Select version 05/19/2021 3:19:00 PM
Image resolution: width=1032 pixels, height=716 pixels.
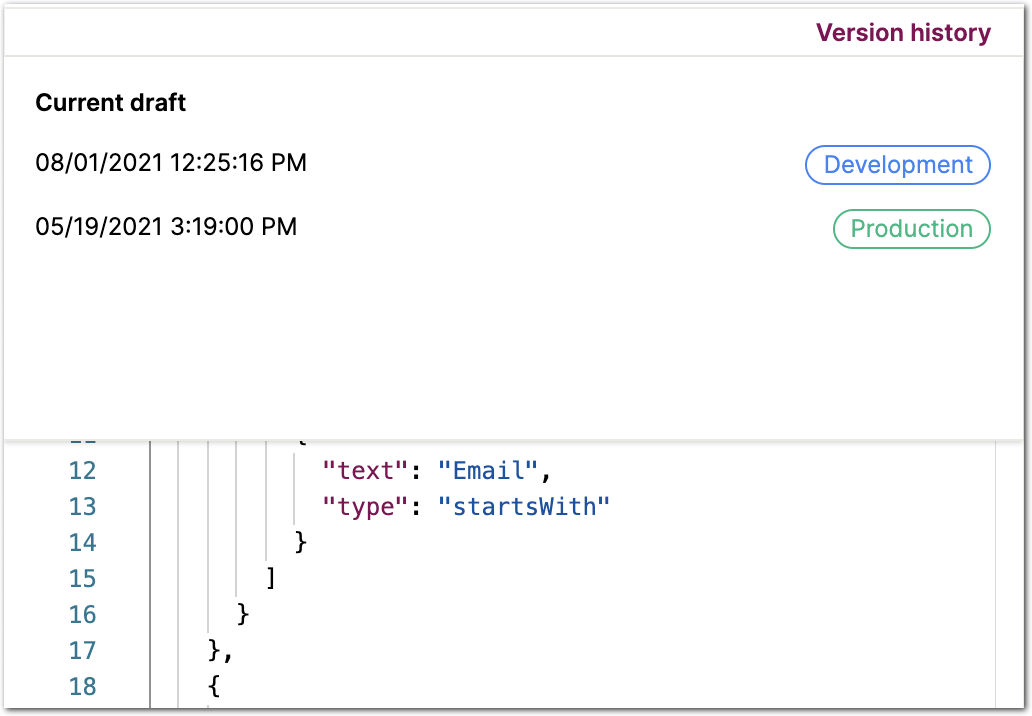coord(167,226)
